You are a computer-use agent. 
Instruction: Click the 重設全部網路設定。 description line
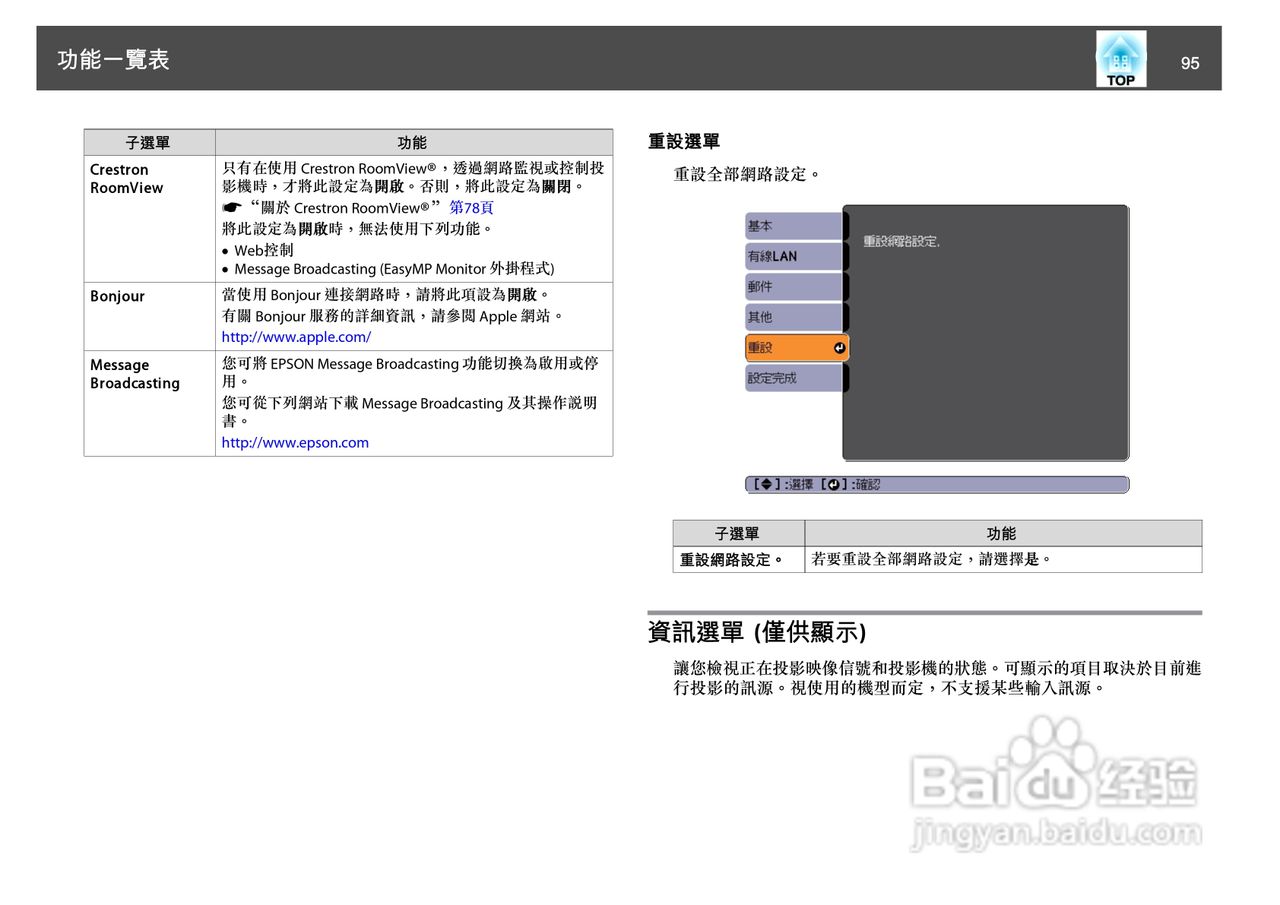pyautogui.click(x=747, y=174)
